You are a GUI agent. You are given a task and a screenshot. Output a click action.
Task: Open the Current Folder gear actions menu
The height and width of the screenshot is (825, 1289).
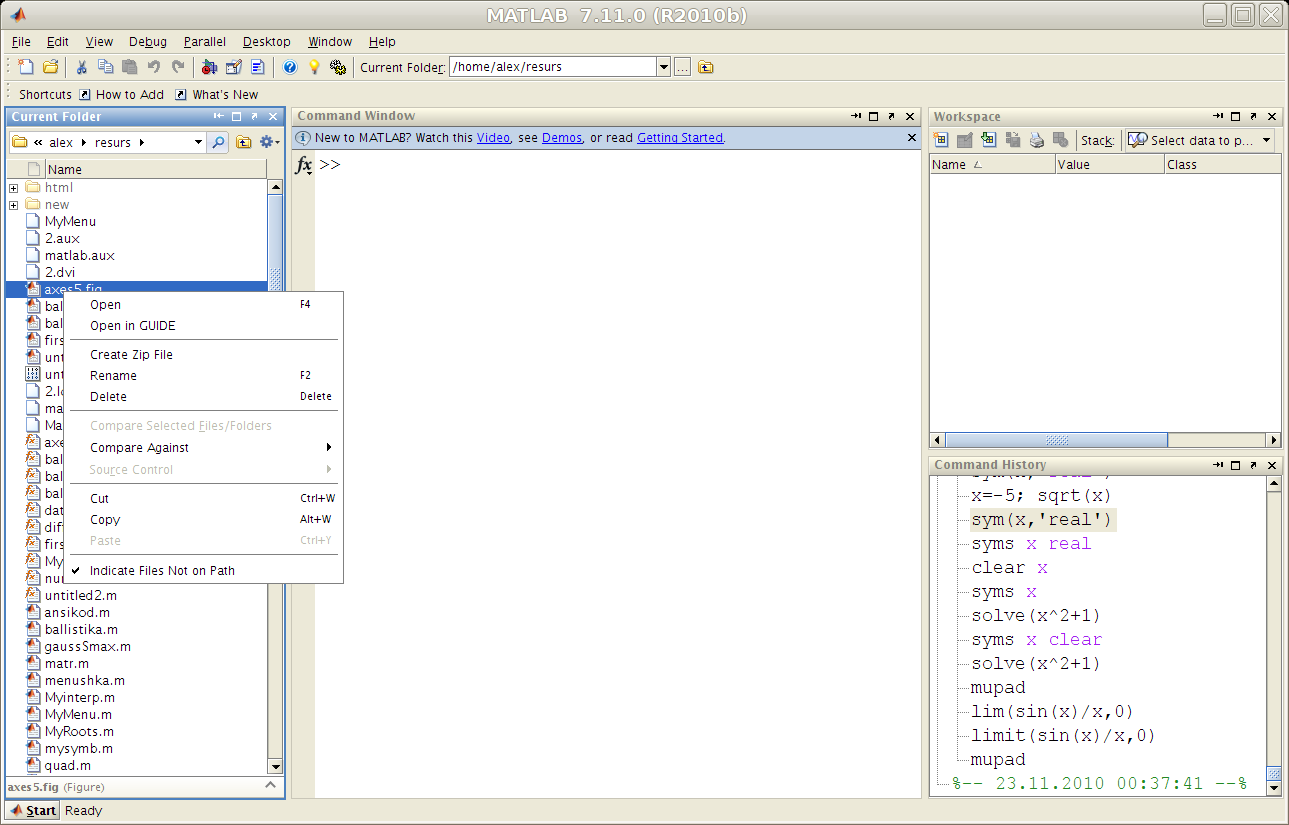269,142
